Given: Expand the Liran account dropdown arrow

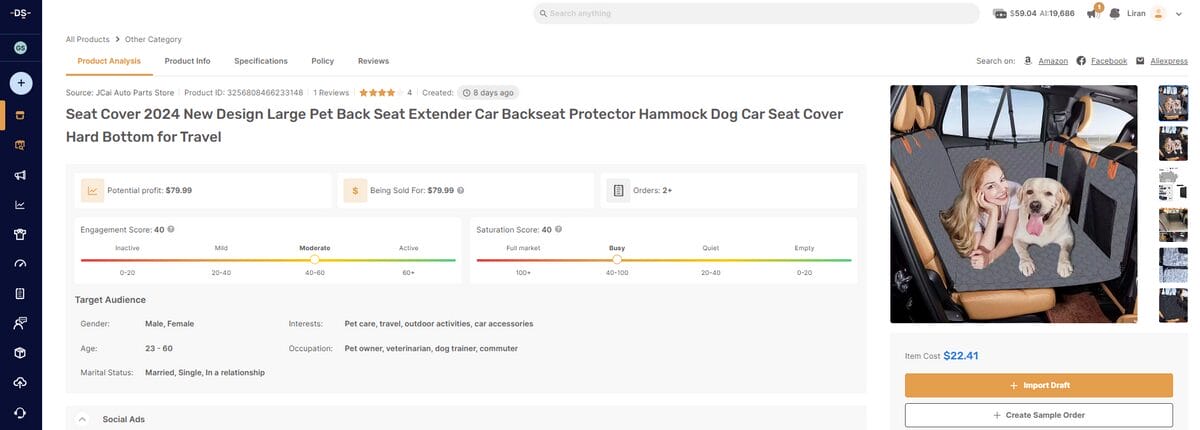Looking at the screenshot, I should pyautogui.click(x=1179, y=13).
